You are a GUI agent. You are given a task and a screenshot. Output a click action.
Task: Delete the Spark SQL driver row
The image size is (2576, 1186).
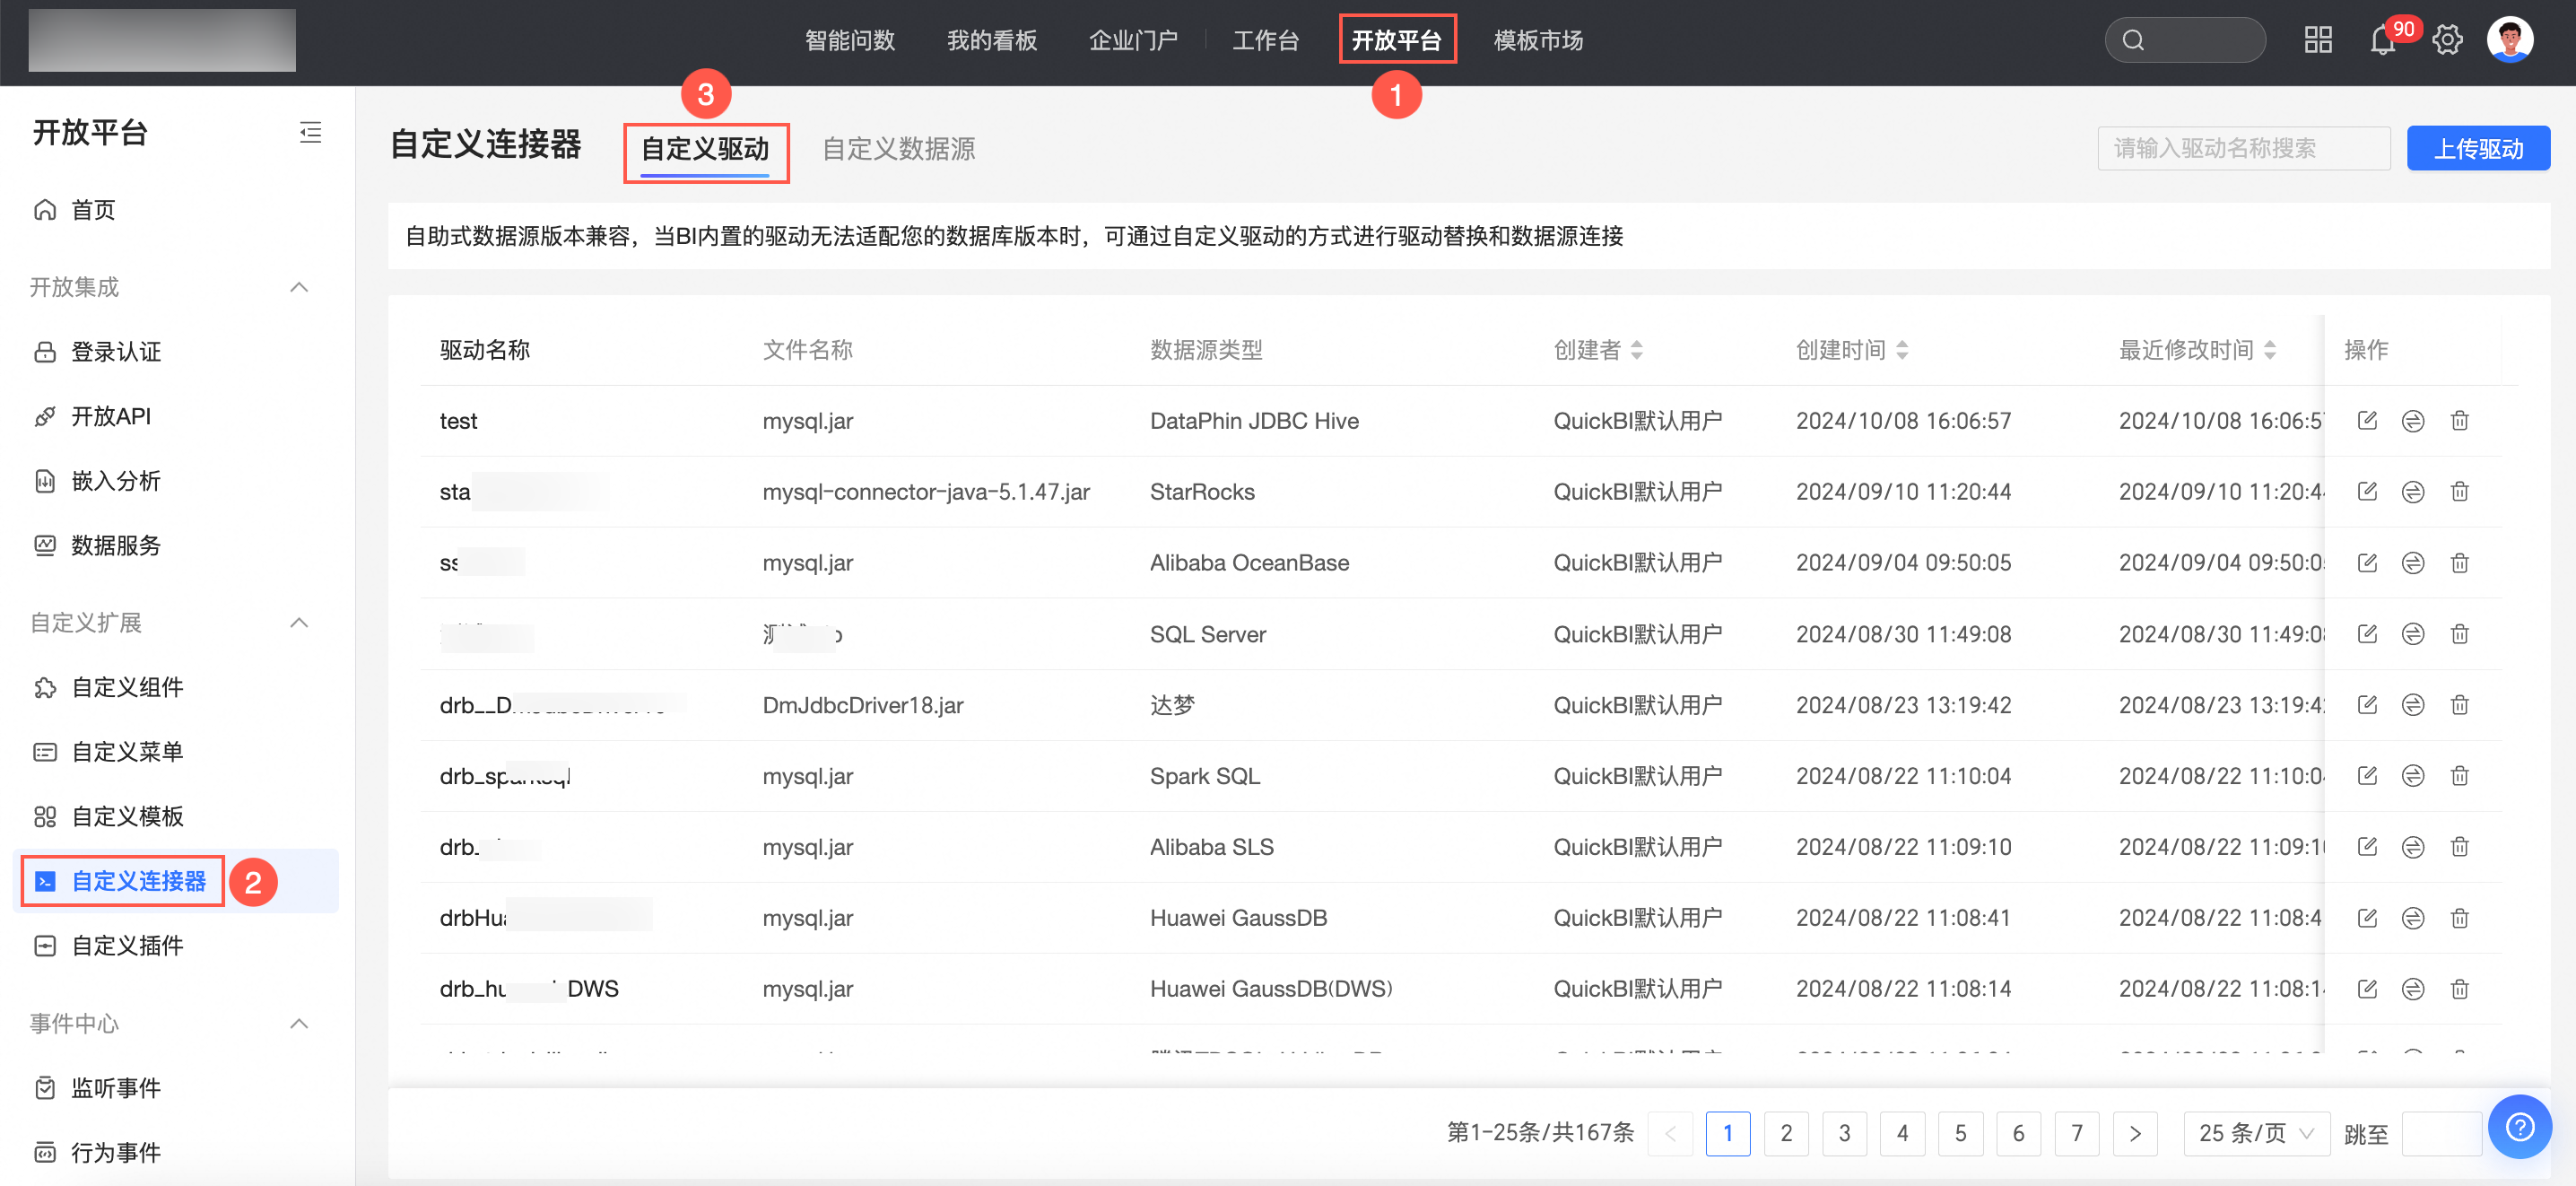[x=2460, y=775]
